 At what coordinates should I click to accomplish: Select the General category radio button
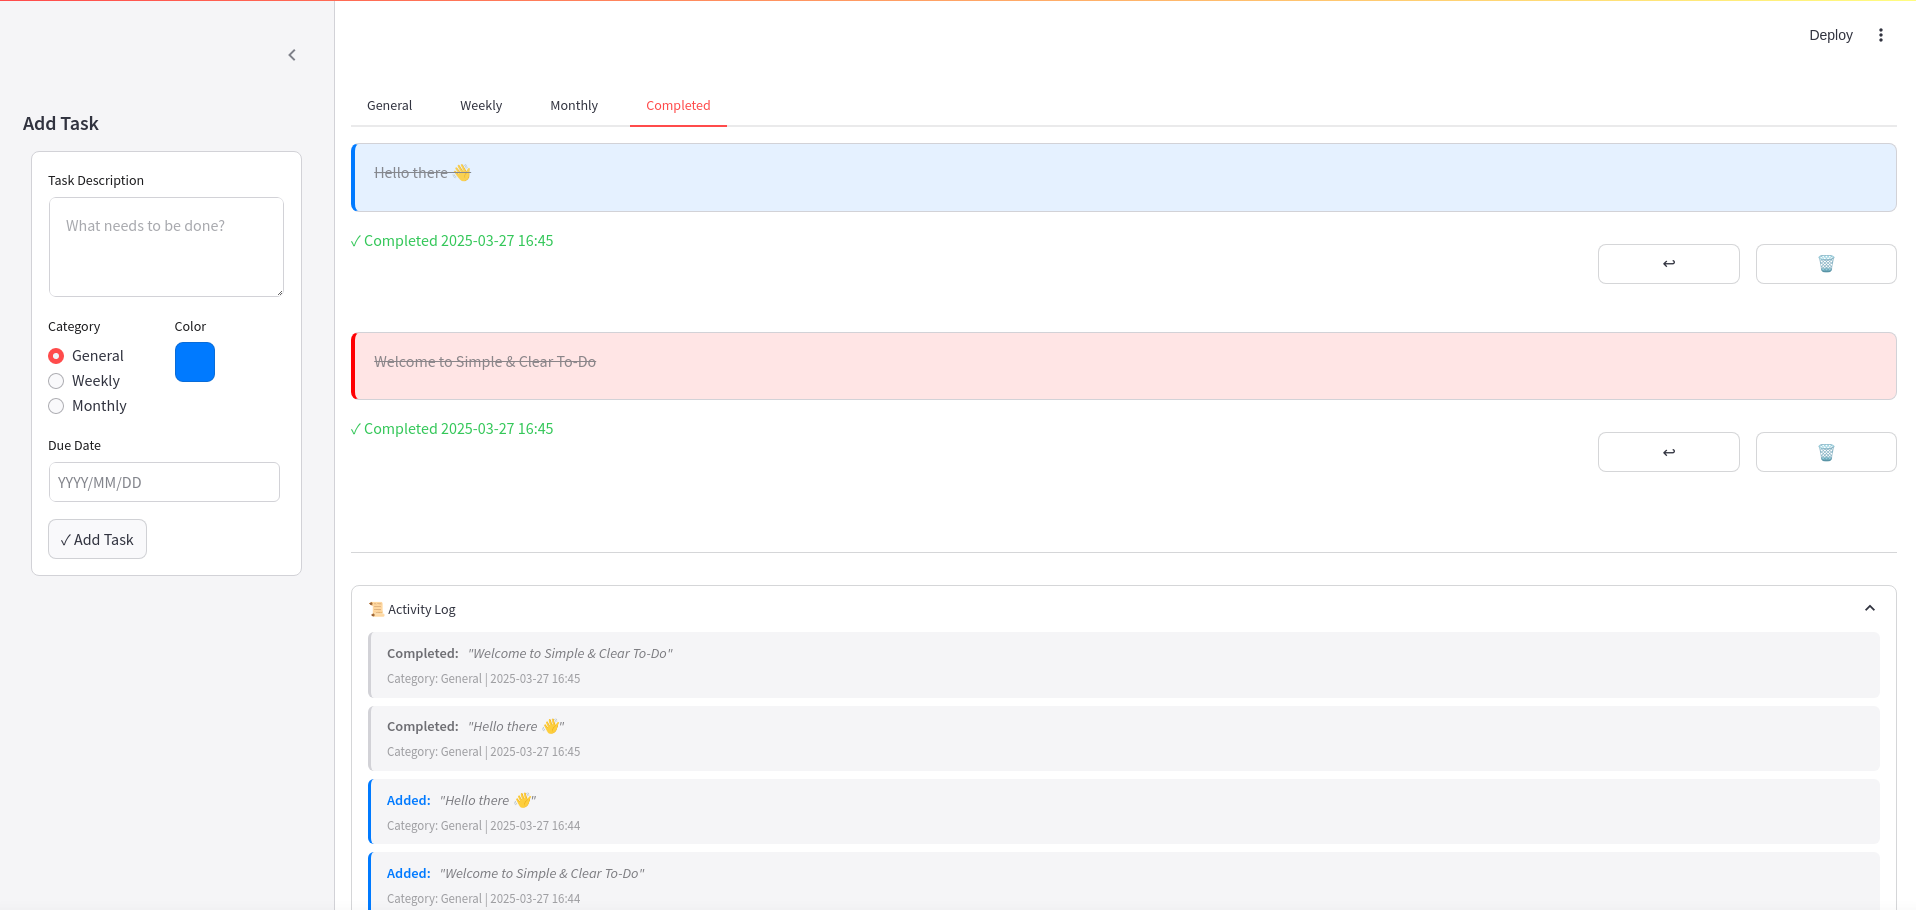click(x=57, y=356)
